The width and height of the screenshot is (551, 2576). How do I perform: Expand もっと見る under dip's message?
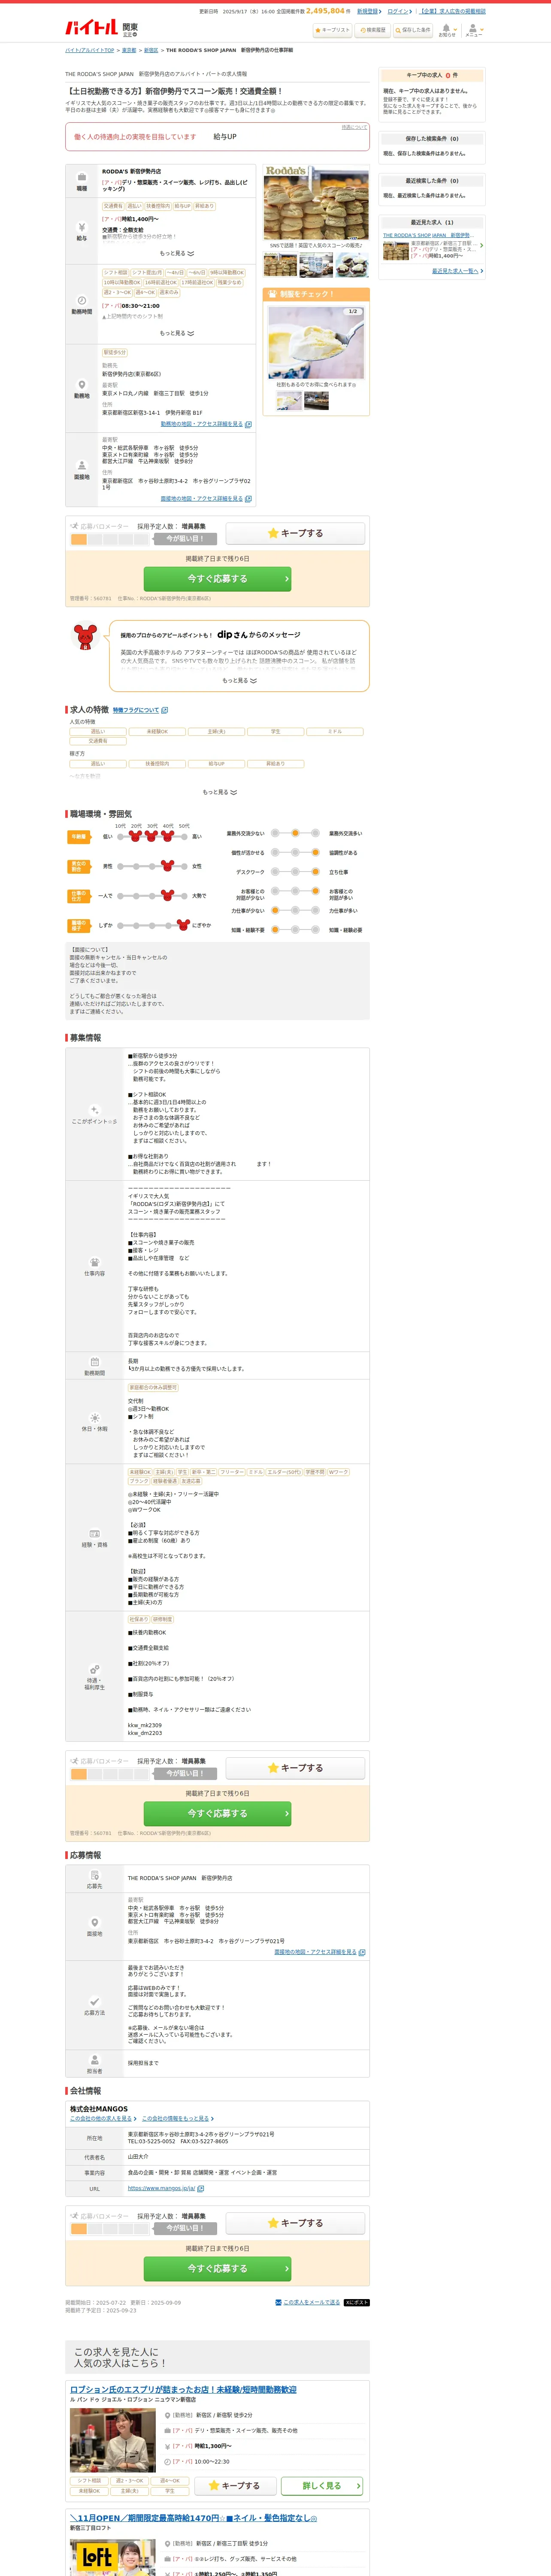(239, 680)
